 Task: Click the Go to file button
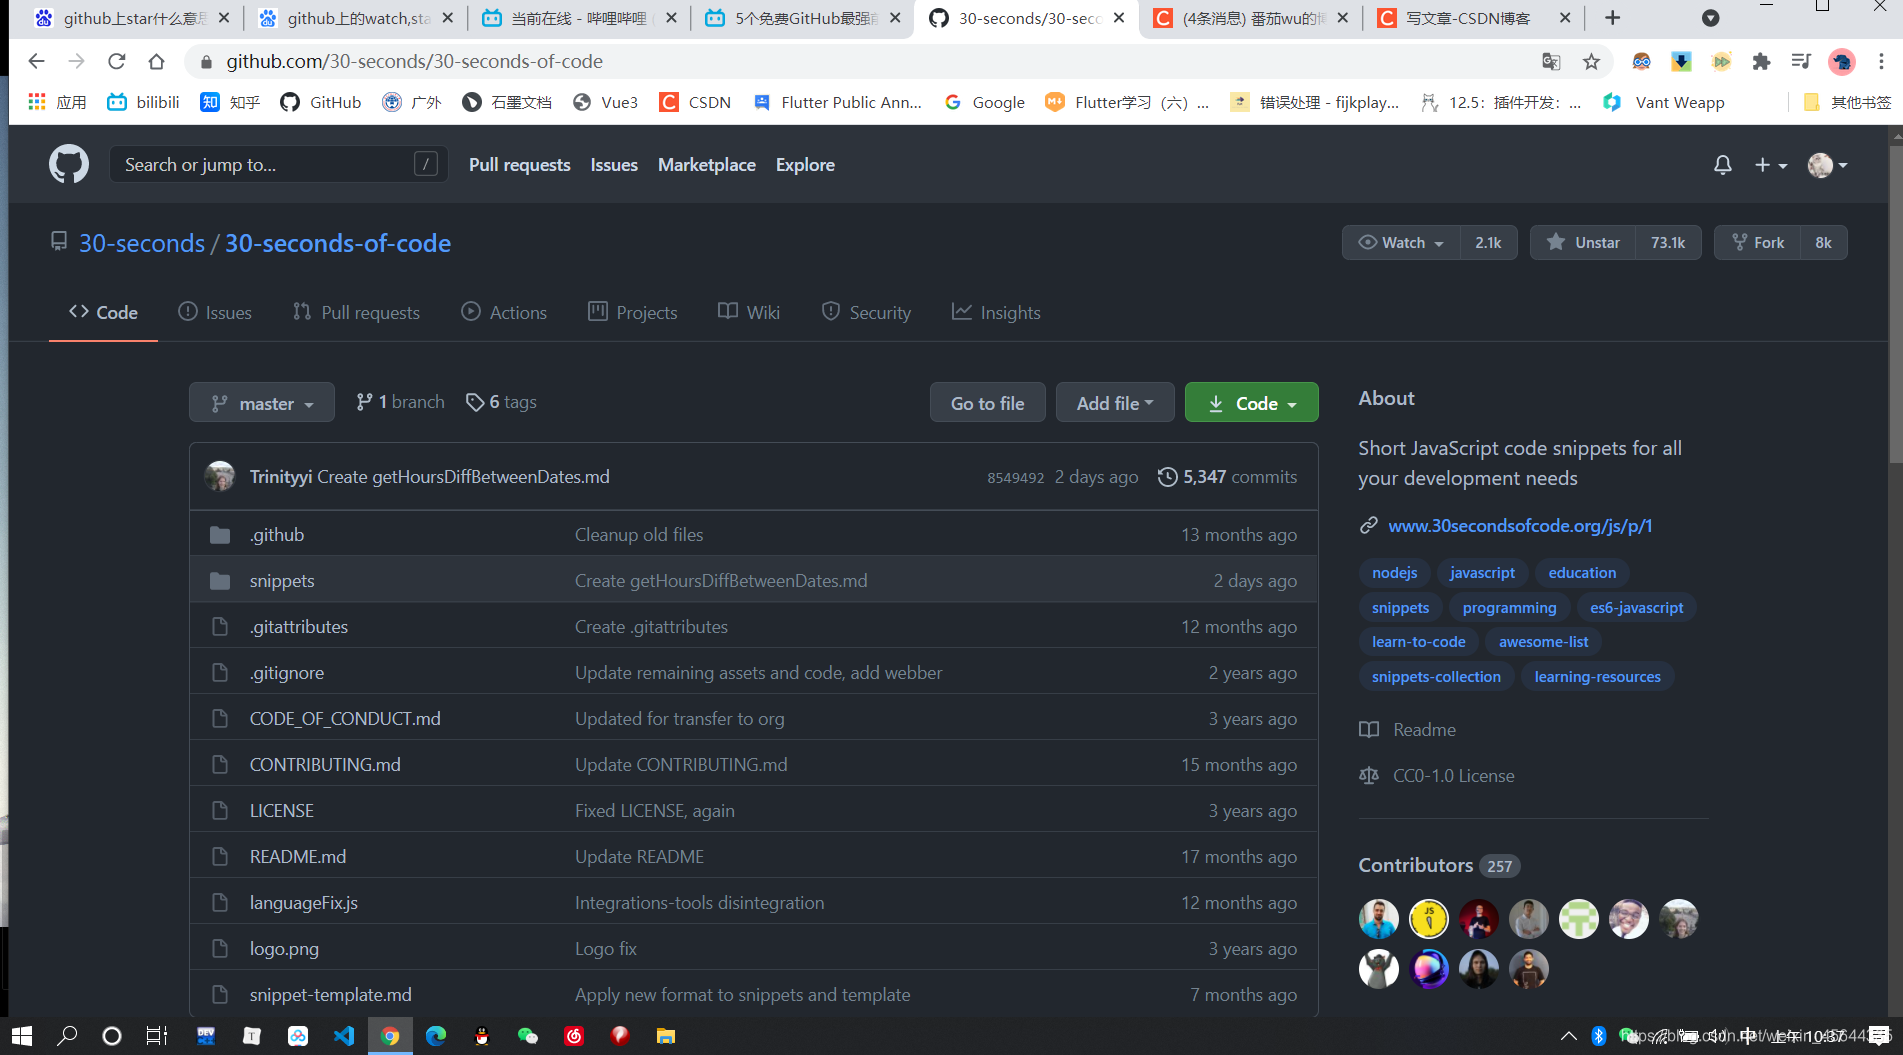coord(987,403)
